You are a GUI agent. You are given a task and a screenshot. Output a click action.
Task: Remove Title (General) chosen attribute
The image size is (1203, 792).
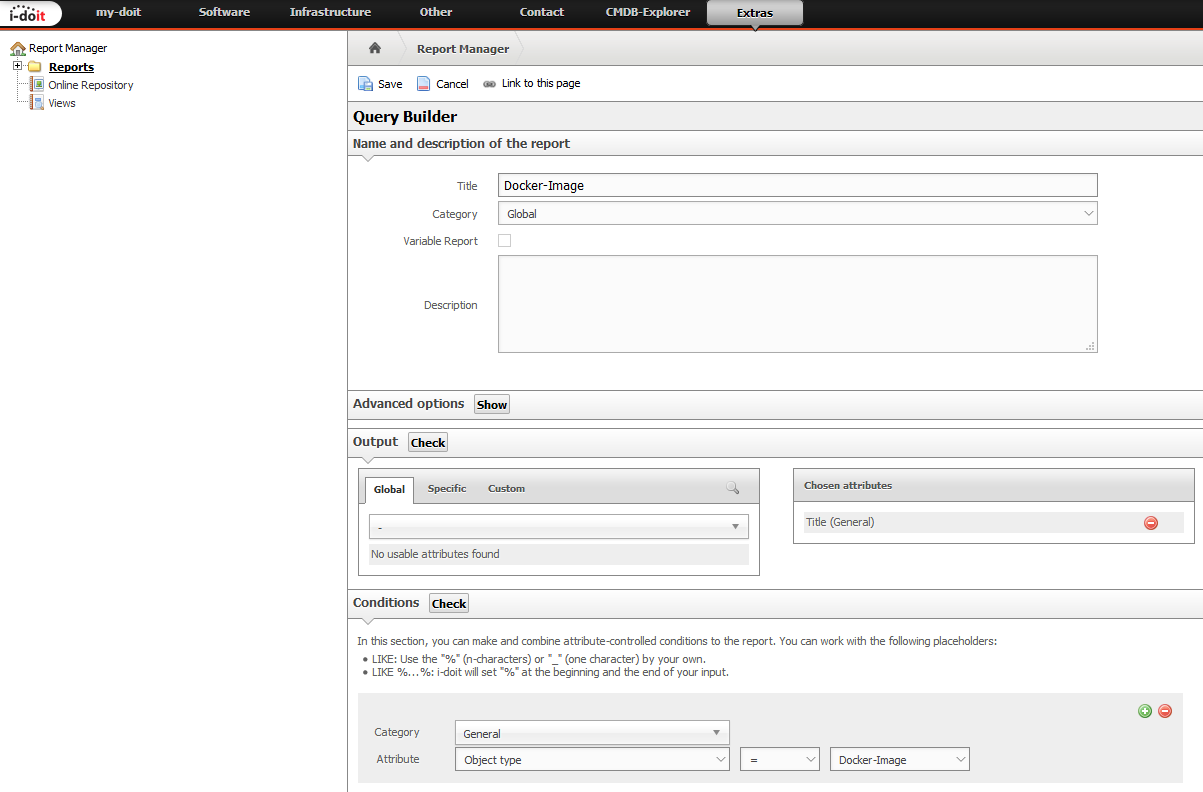click(1150, 523)
